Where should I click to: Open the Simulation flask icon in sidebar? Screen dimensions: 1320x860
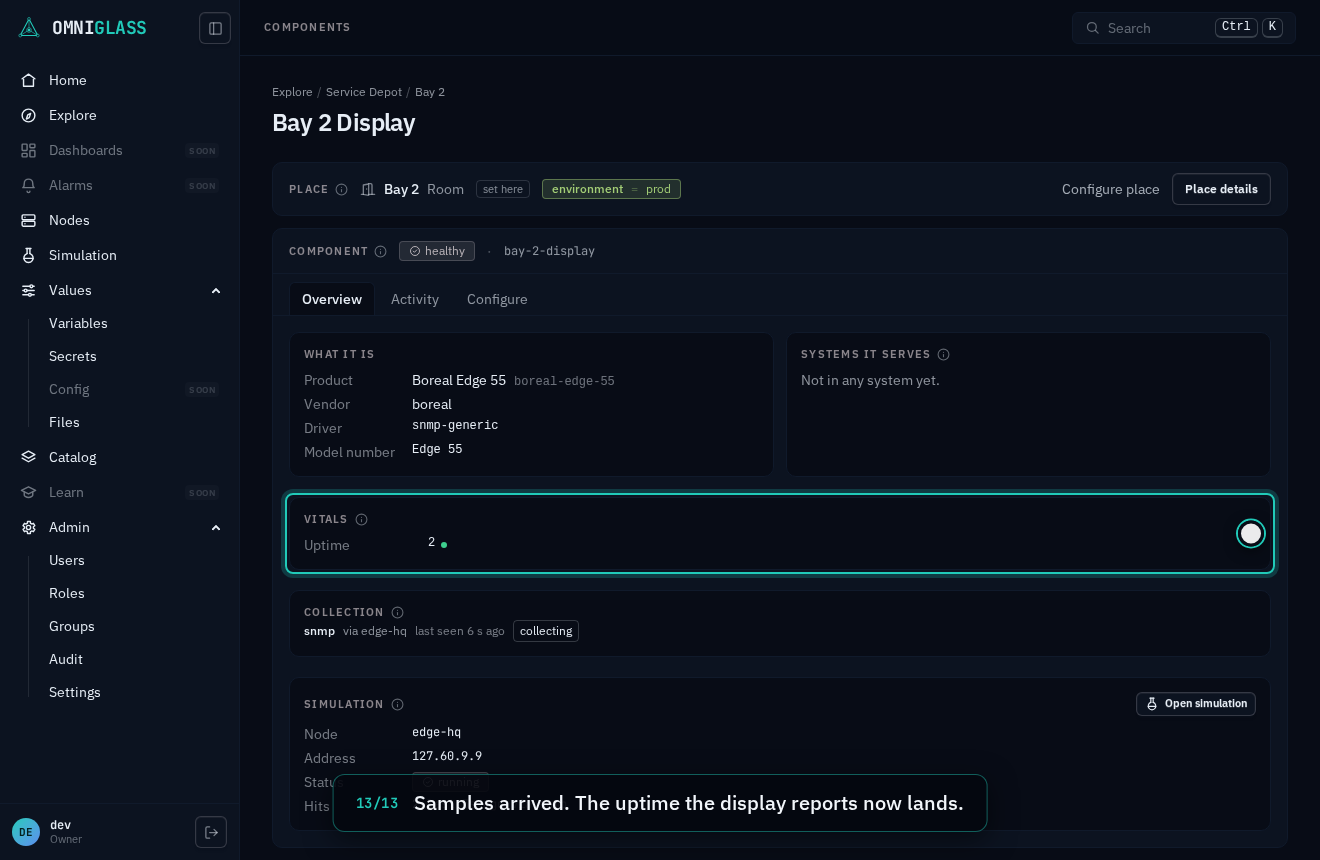click(x=29, y=255)
